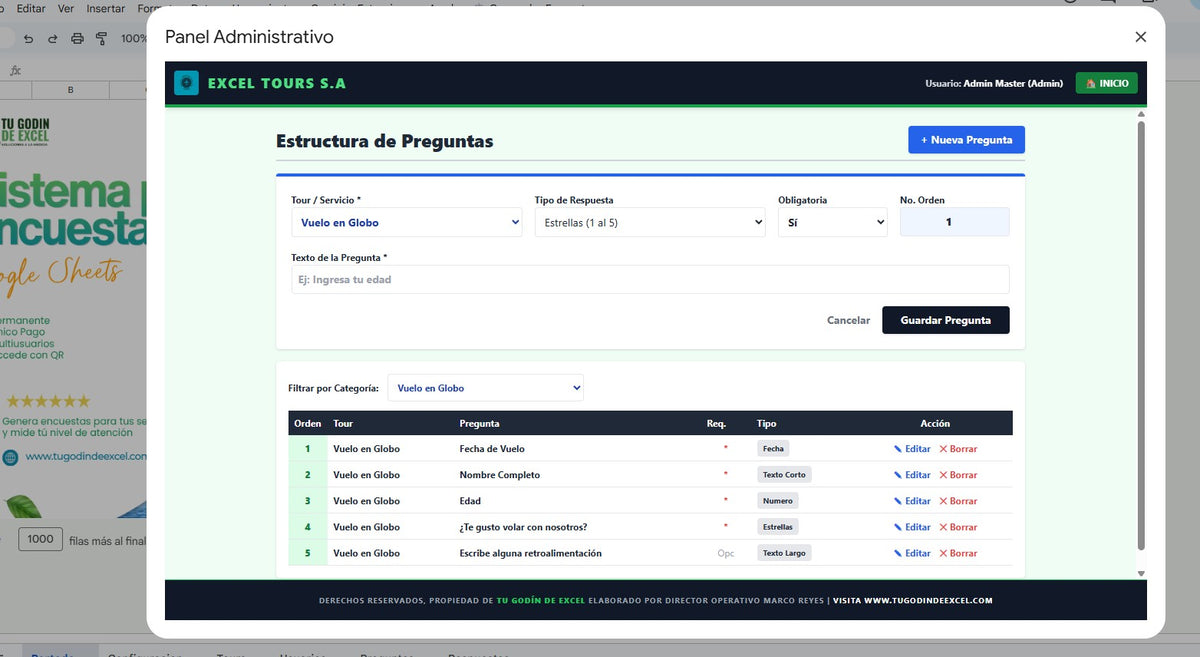
Task: Open the Tour / Servicio dropdown
Action: [x=407, y=222]
